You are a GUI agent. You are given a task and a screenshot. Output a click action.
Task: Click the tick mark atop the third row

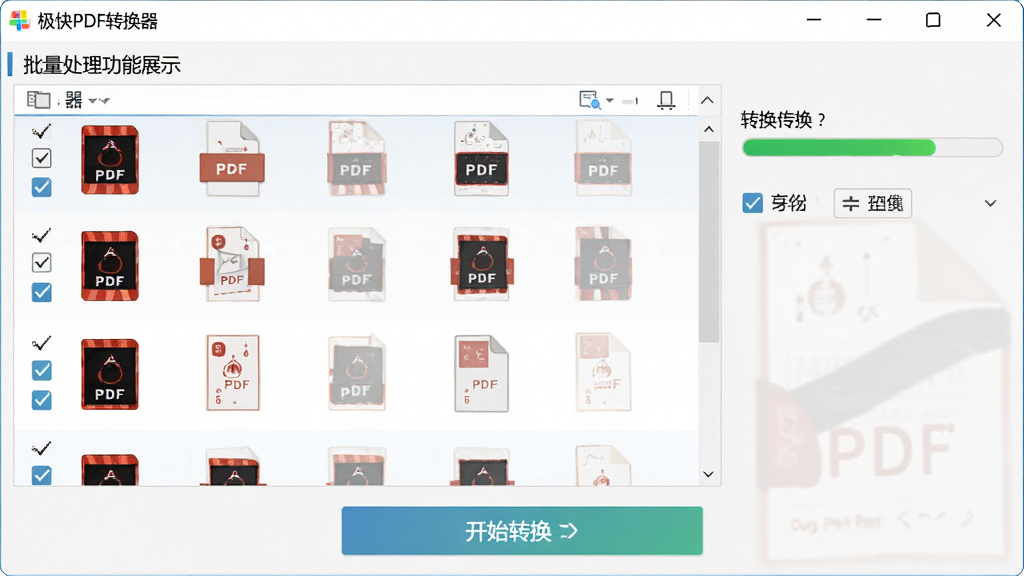41,343
